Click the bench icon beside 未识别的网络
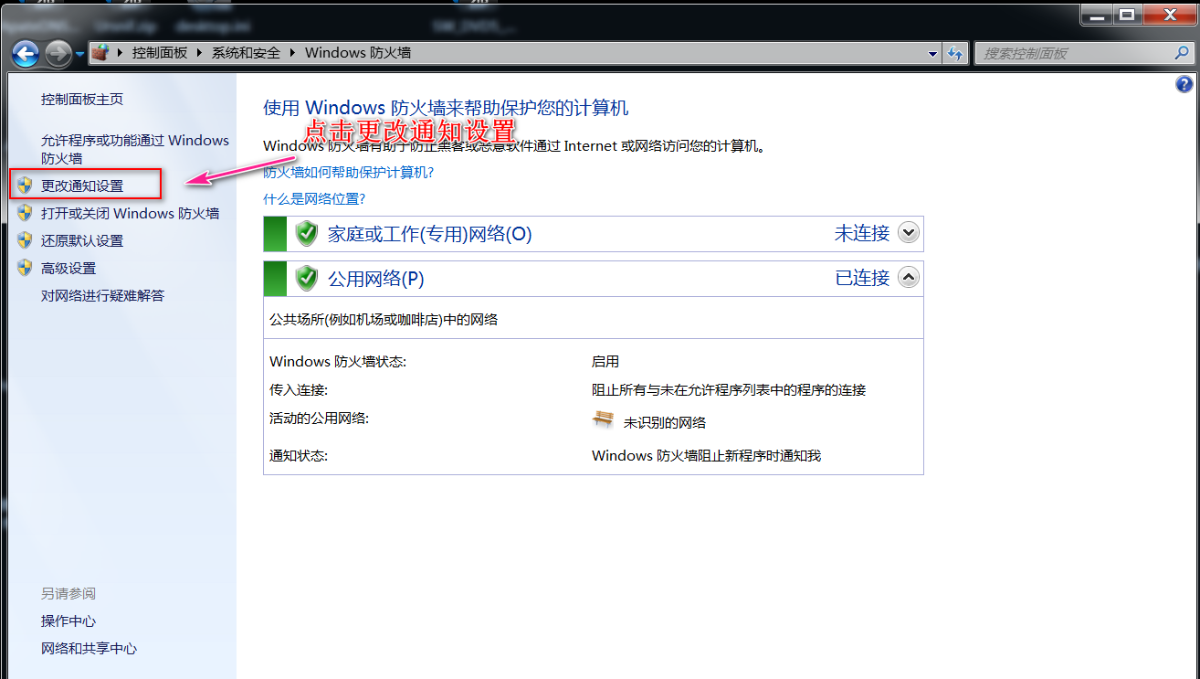The width and height of the screenshot is (1200, 679). pyautogui.click(x=603, y=420)
